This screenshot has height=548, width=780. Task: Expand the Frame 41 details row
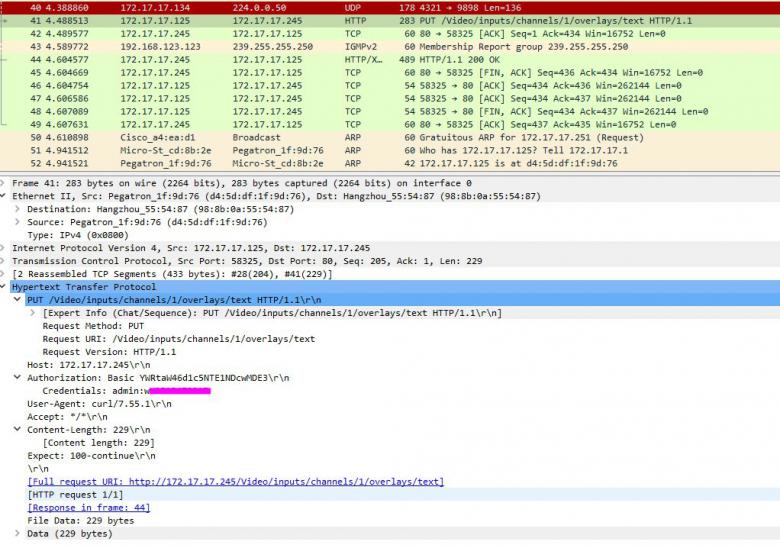coord(2,183)
